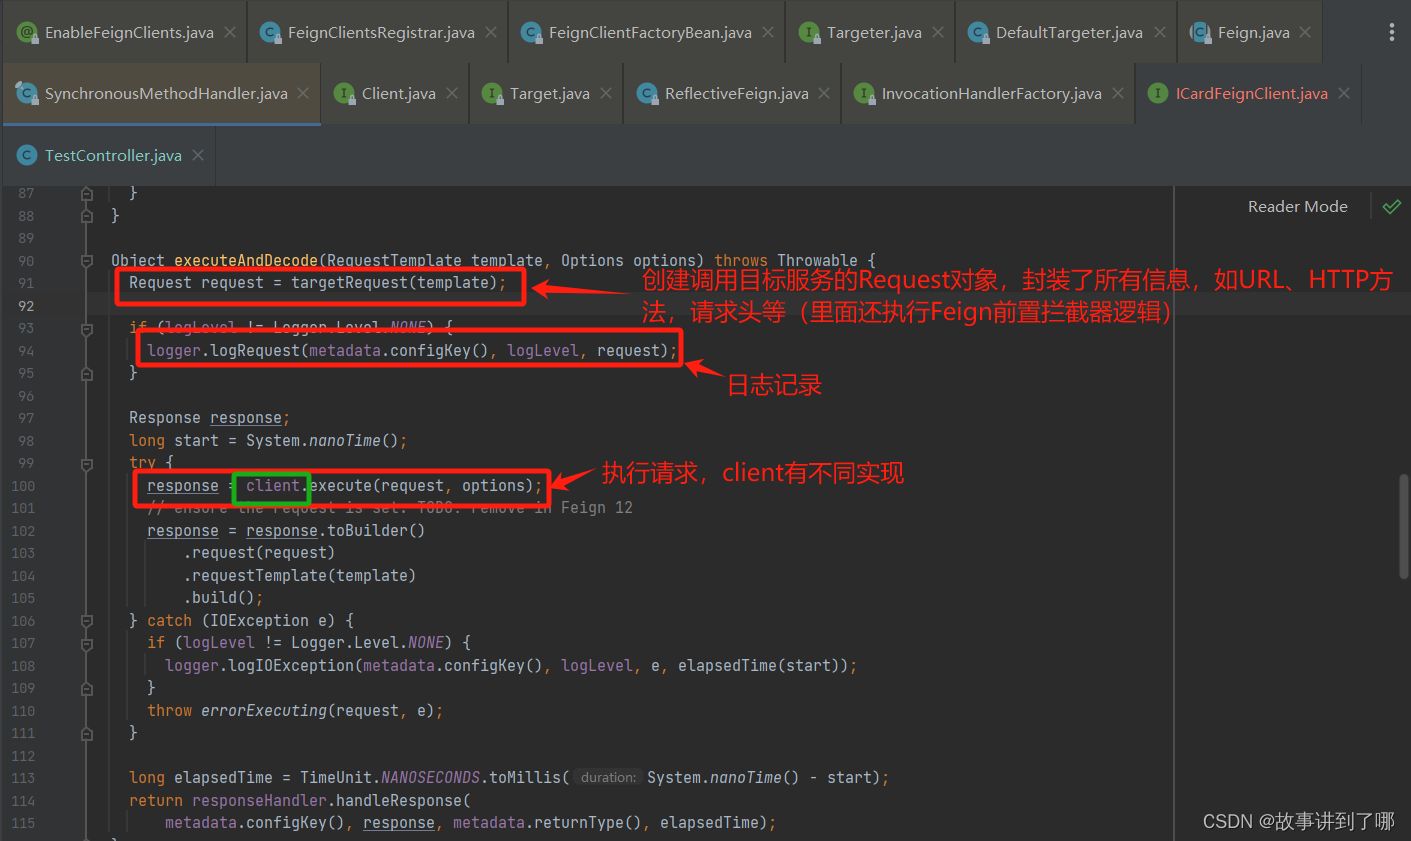Open InvocationHandlerFactory.java tab
The width and height of the screenshot is (1411, 841).
[990, 93]
